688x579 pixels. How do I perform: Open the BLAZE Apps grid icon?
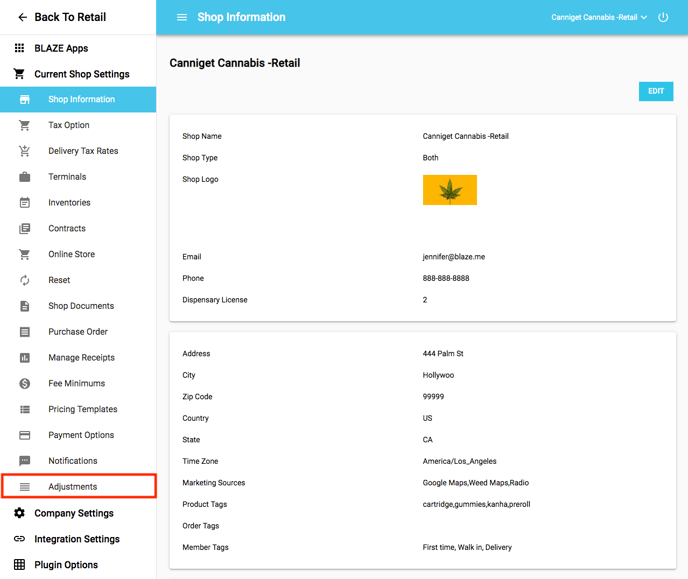pos(19,48)
